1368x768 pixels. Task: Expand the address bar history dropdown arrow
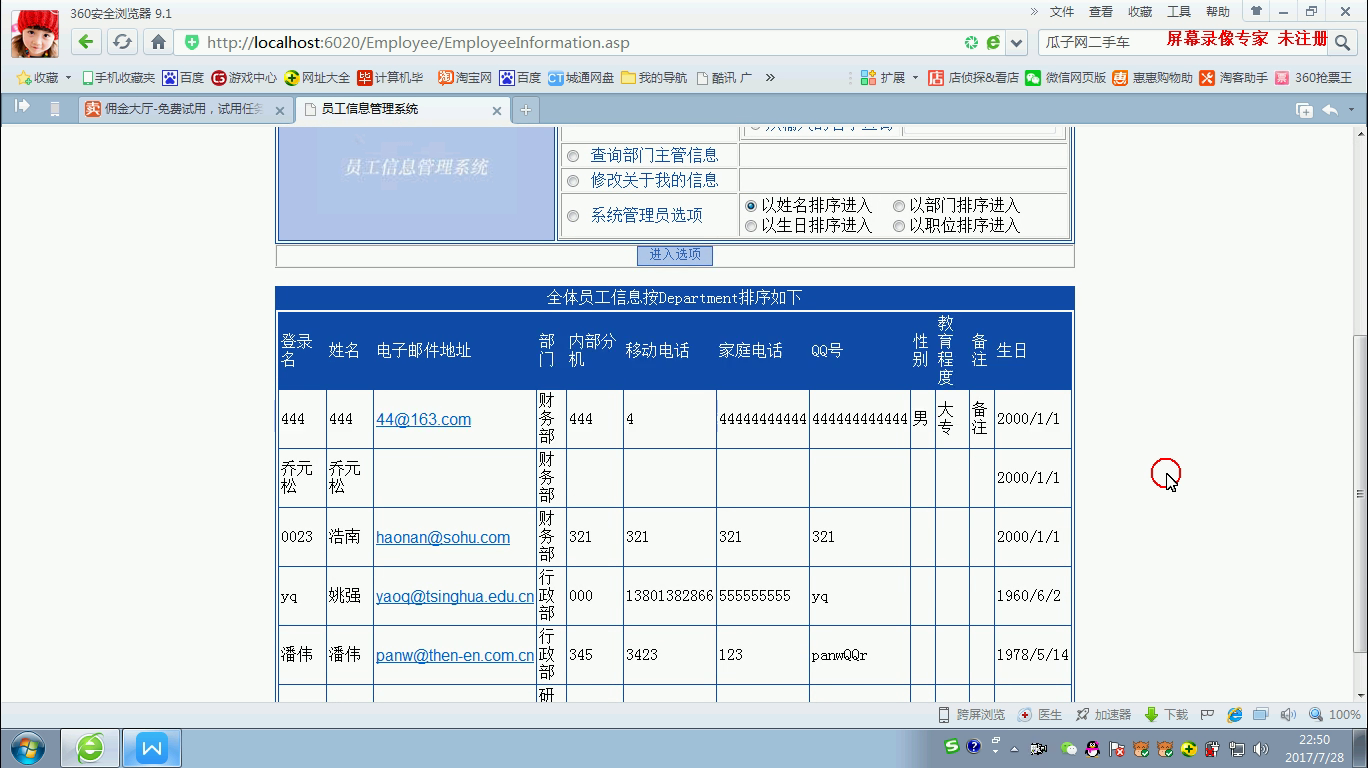(1017, 43)
